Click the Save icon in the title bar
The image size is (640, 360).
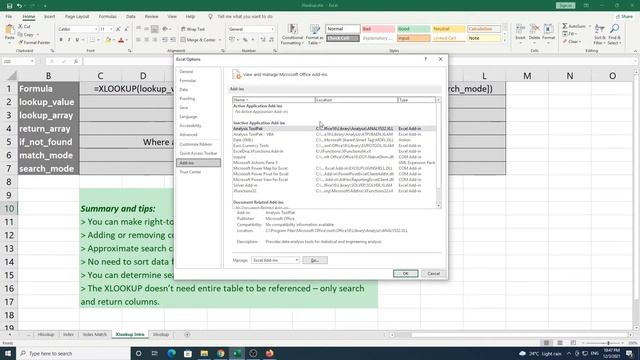(9, 6)
